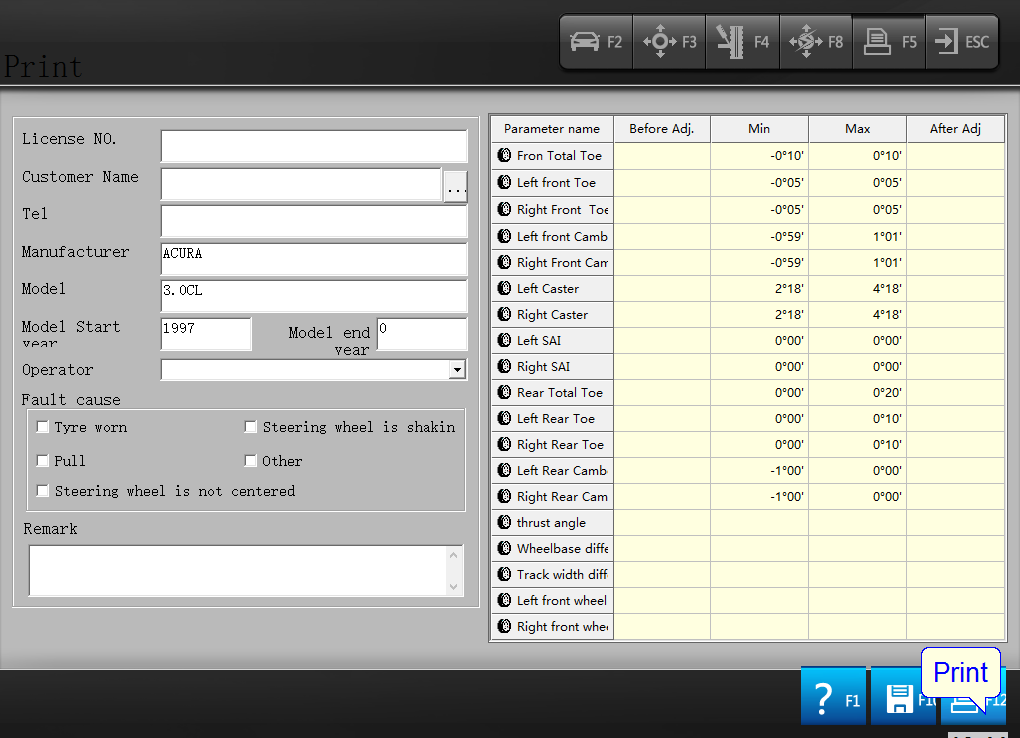The height and width of the screenshot is (738, 1020).
Task: Click the wheel target F3 icon
Action: (669, 42)
